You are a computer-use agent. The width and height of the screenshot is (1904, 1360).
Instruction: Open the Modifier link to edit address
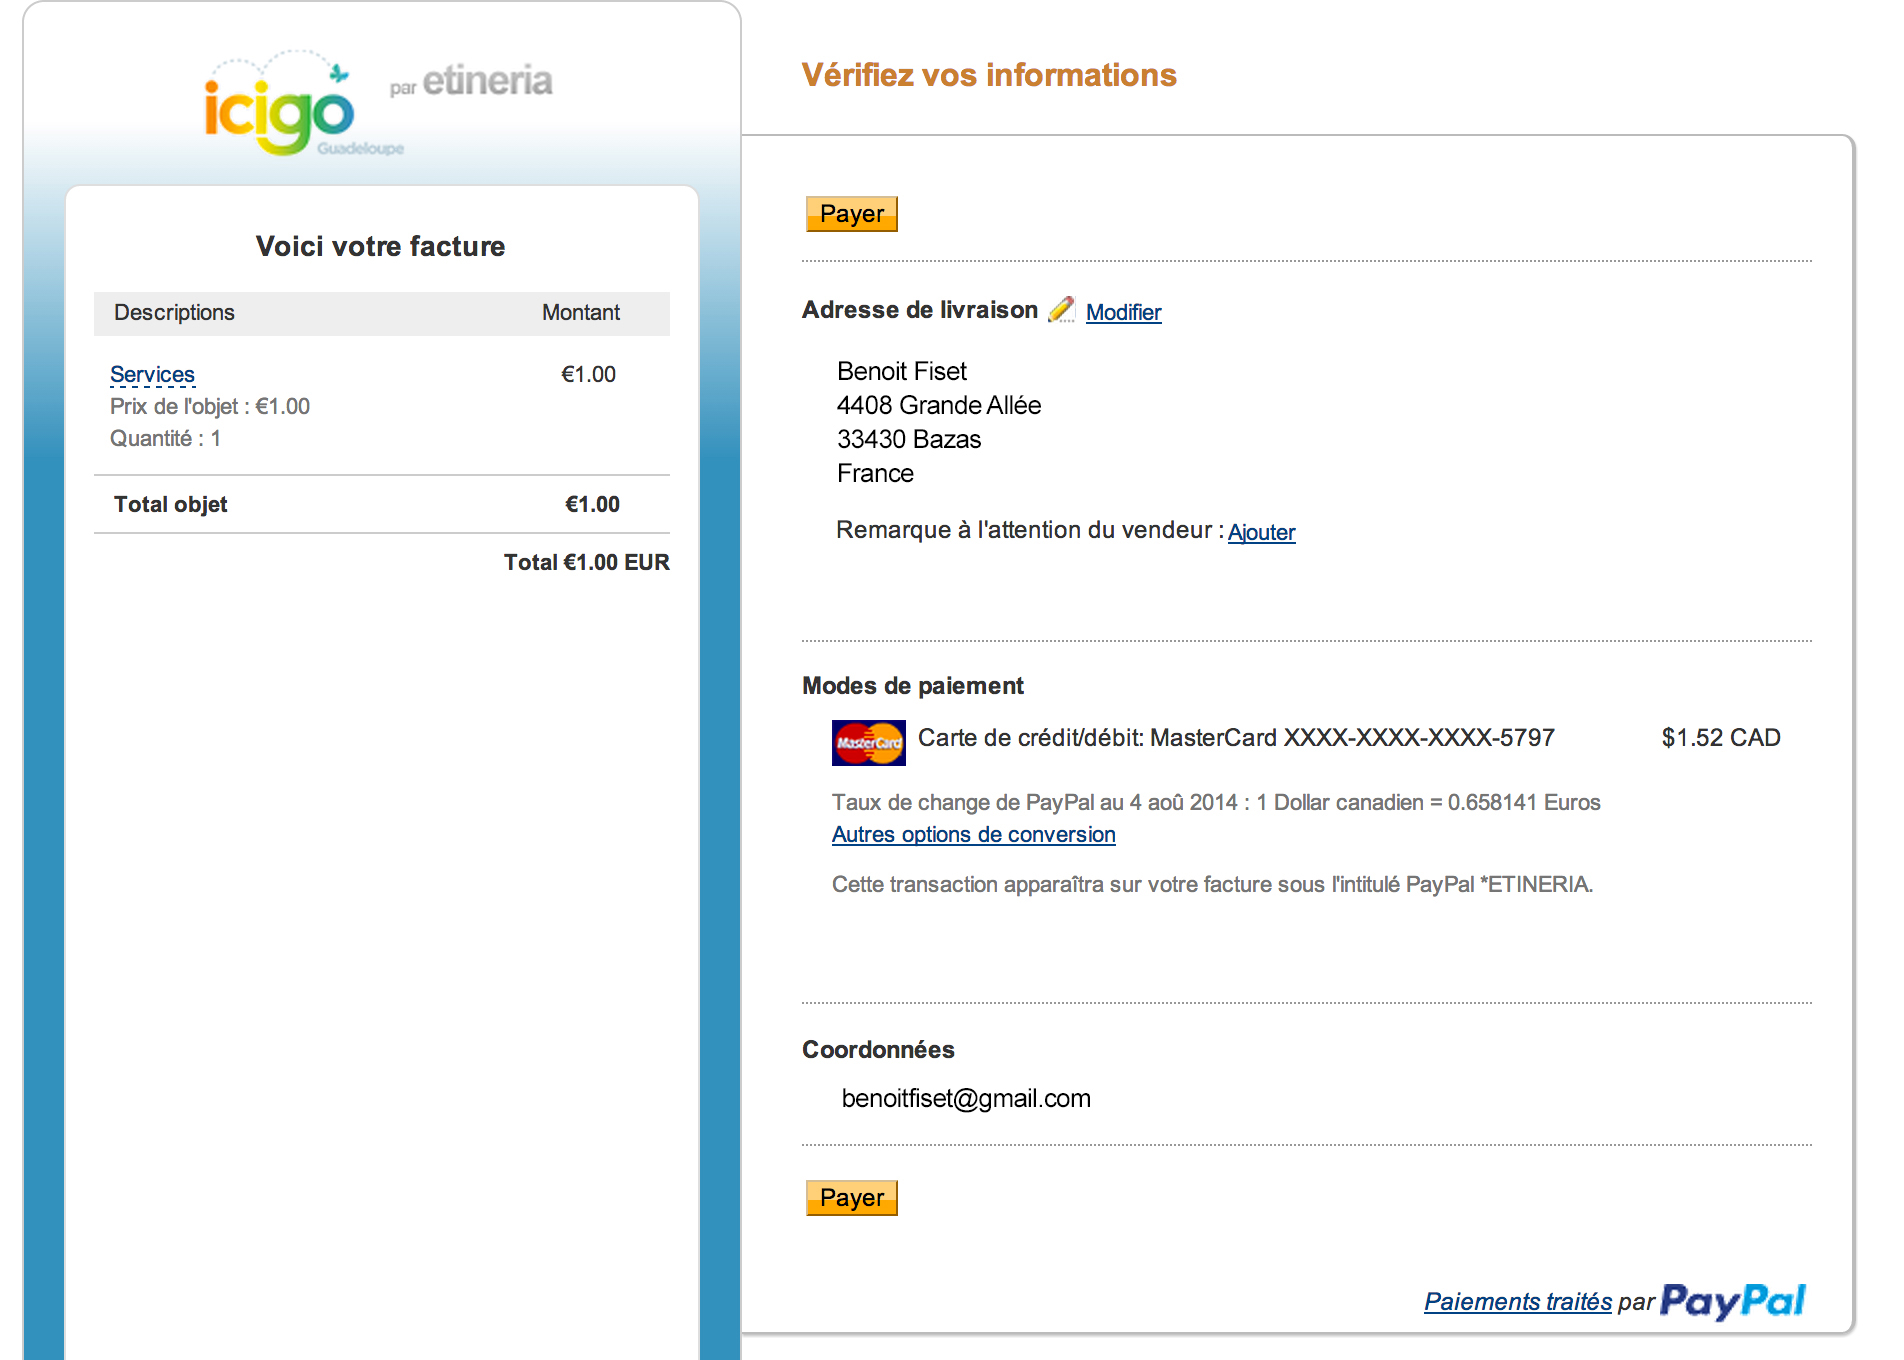coord(1124,312)
